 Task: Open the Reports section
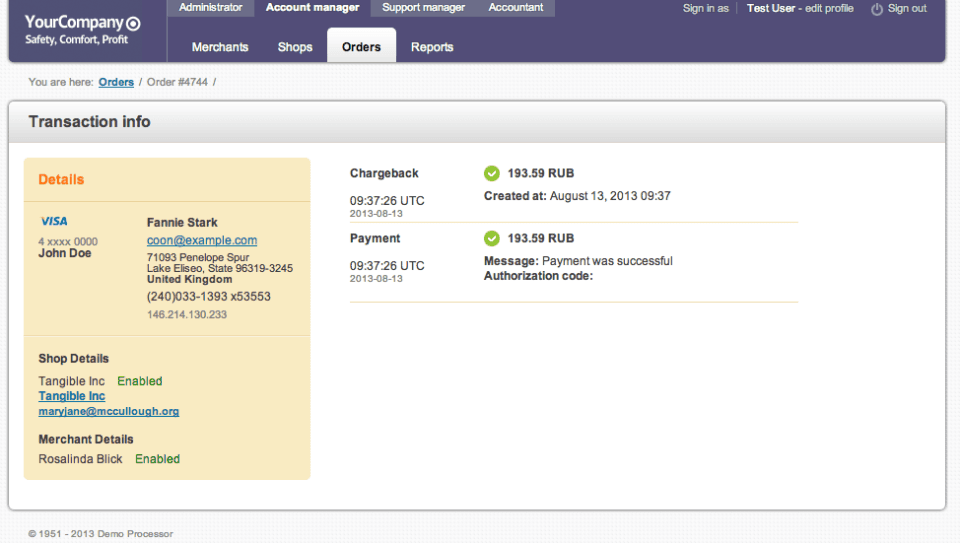point(432,47)
